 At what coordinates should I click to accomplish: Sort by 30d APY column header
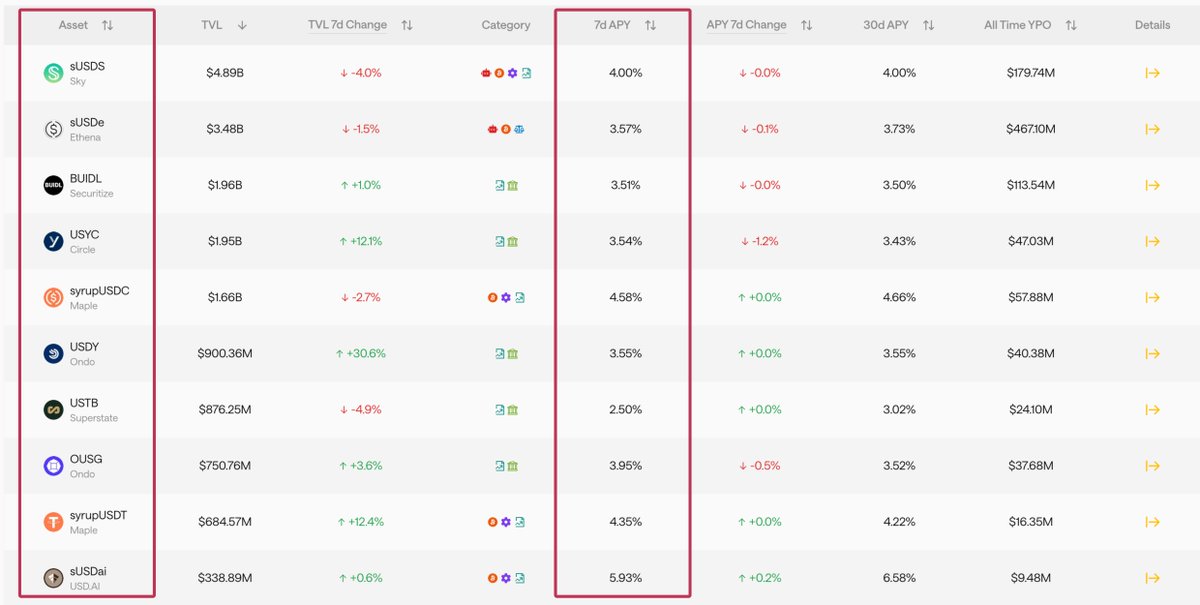point(928,26)
